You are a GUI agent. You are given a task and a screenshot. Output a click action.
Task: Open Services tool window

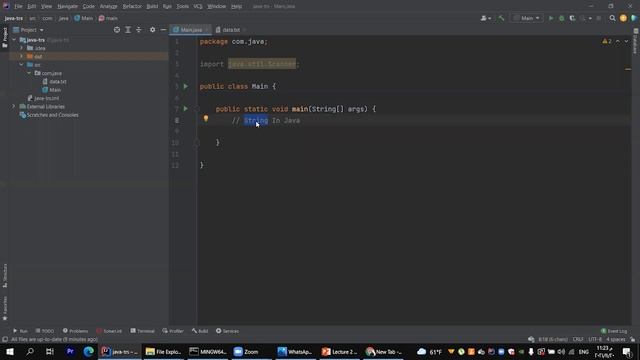pos(227,331)
